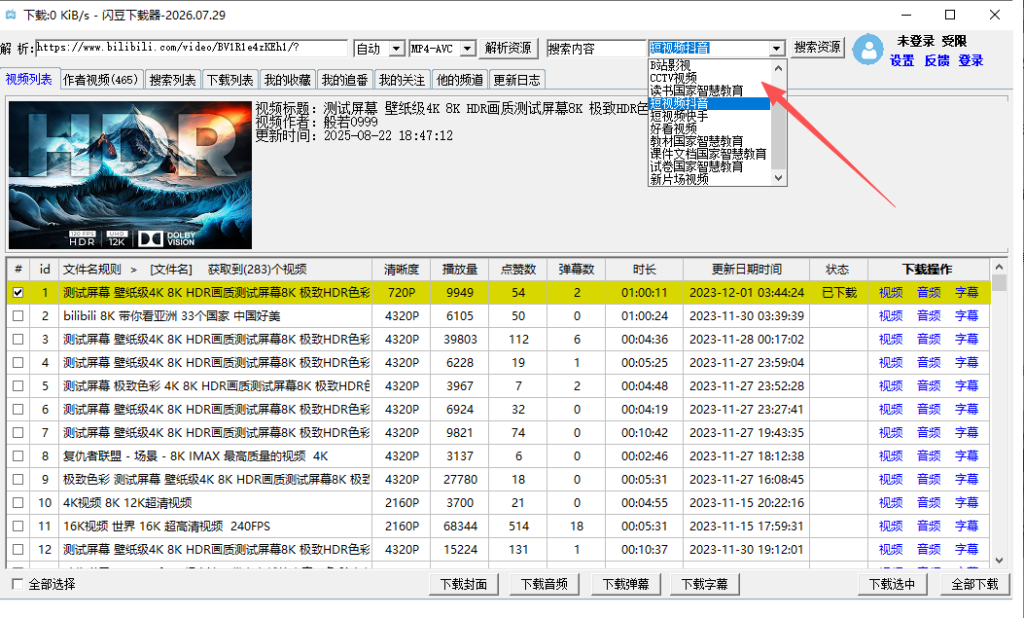Select checkbox of row 5
Viewport: 1024px width, 618px height.
(x=18, y=386)
